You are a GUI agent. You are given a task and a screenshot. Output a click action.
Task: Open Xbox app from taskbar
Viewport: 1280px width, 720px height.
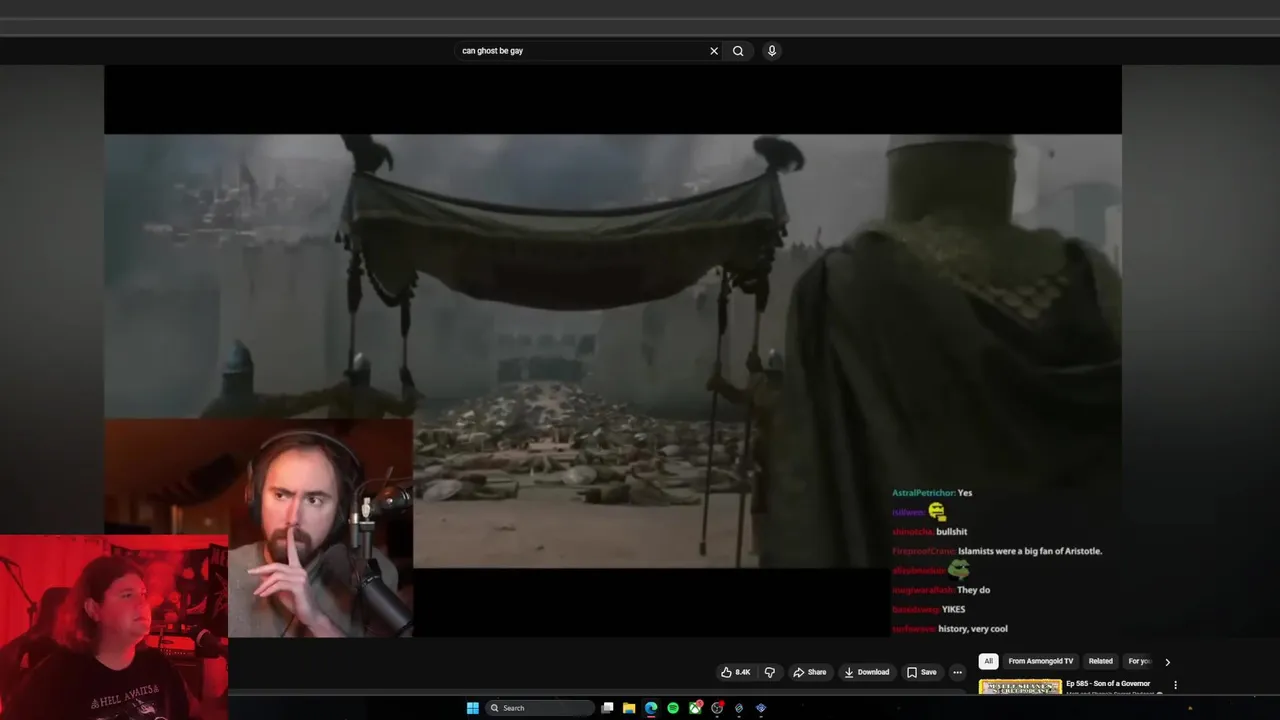(x=695, y=708)
